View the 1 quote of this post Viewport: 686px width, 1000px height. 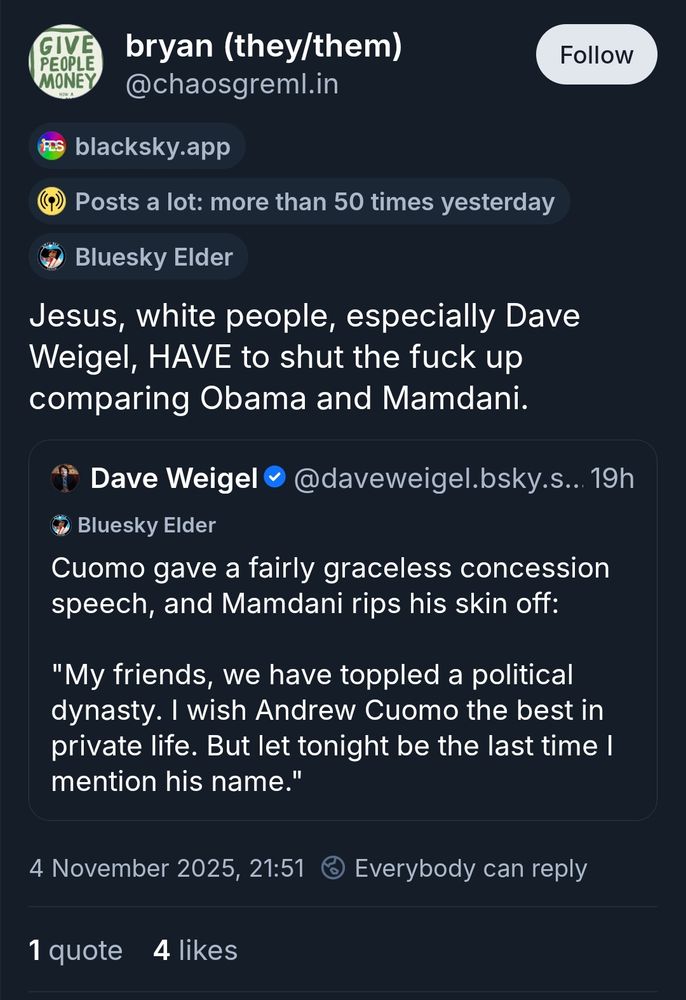click(74, 950)
